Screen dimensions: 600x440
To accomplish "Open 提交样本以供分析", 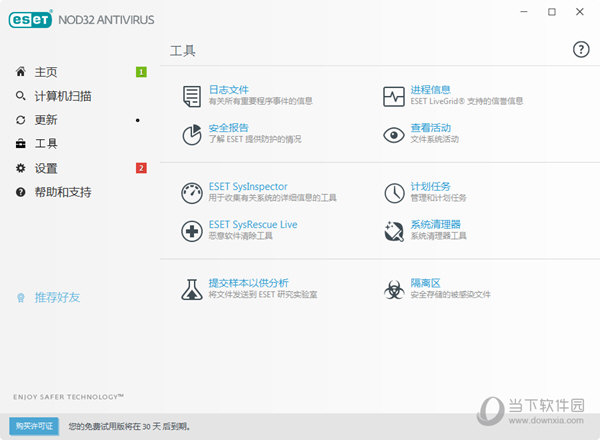I will [x=248, y=283].
